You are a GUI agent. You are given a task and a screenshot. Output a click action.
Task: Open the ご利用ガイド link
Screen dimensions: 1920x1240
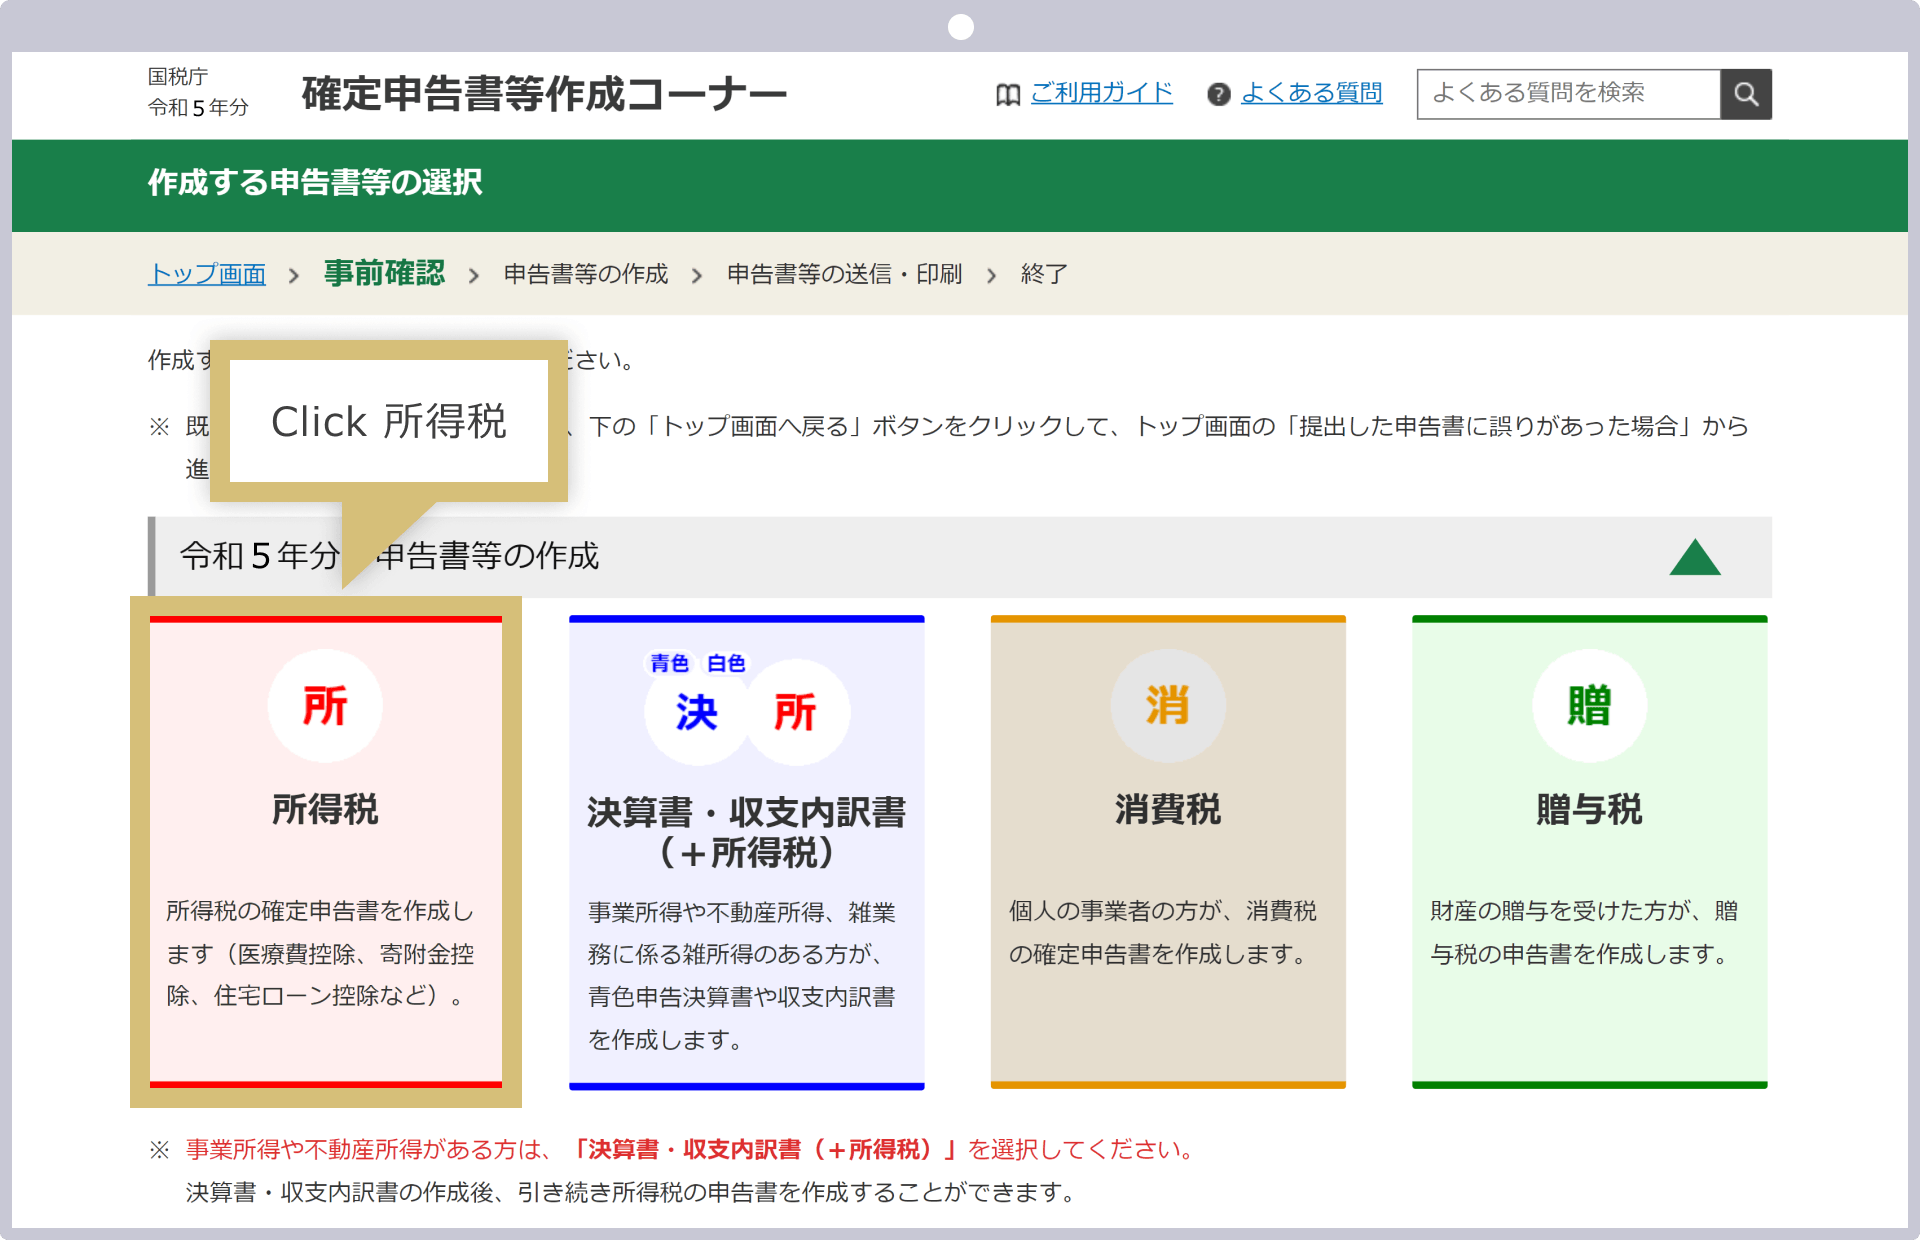tap(1101, 93)
